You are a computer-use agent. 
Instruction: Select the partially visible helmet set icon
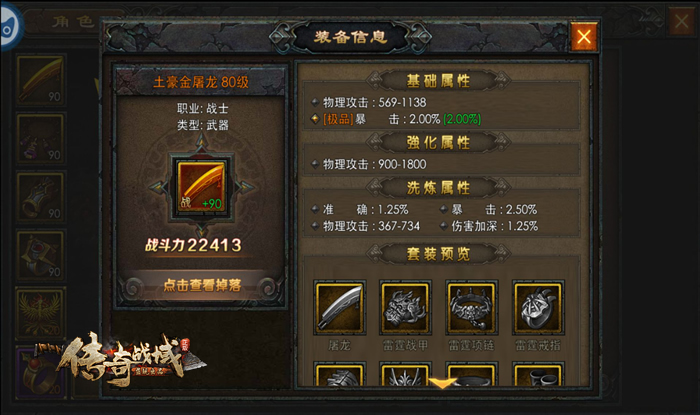click(405, 374)
